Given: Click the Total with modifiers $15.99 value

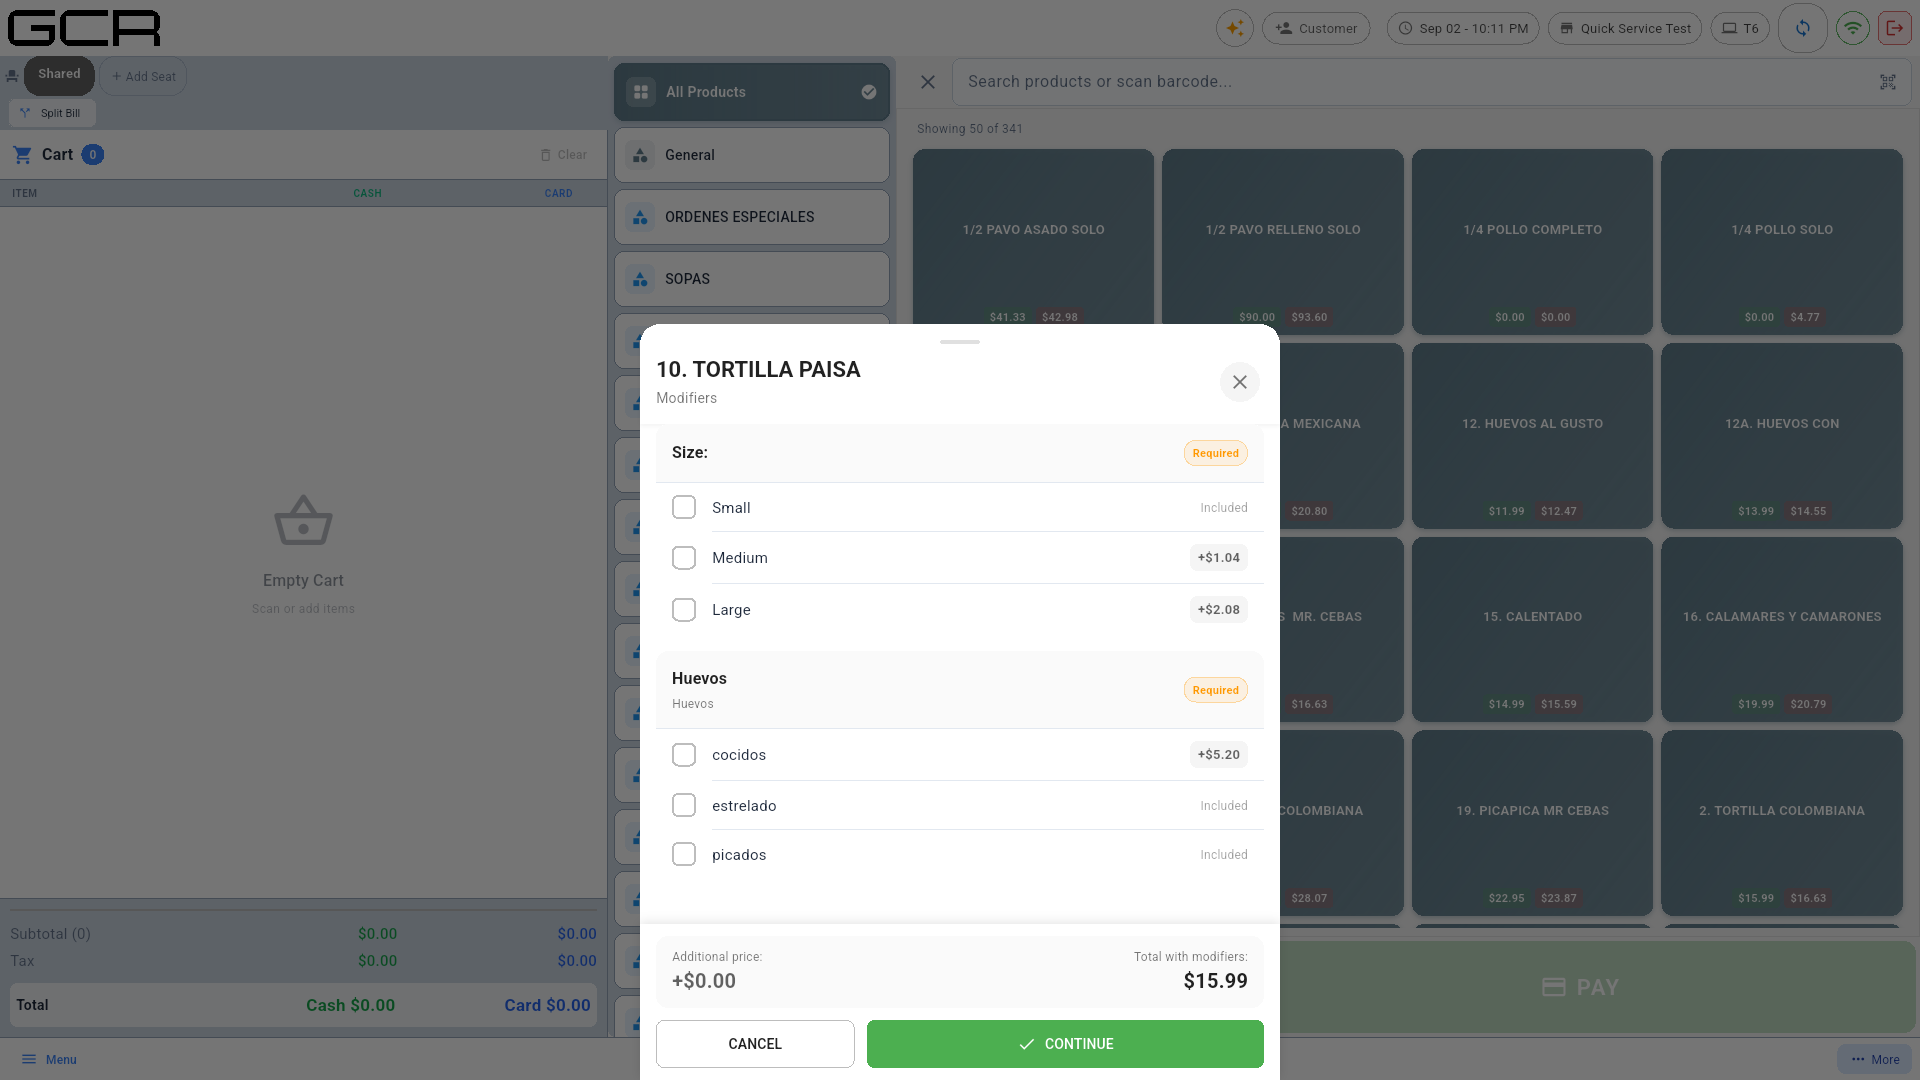Looking at the screenshot, I should [x=1216, y=981].
